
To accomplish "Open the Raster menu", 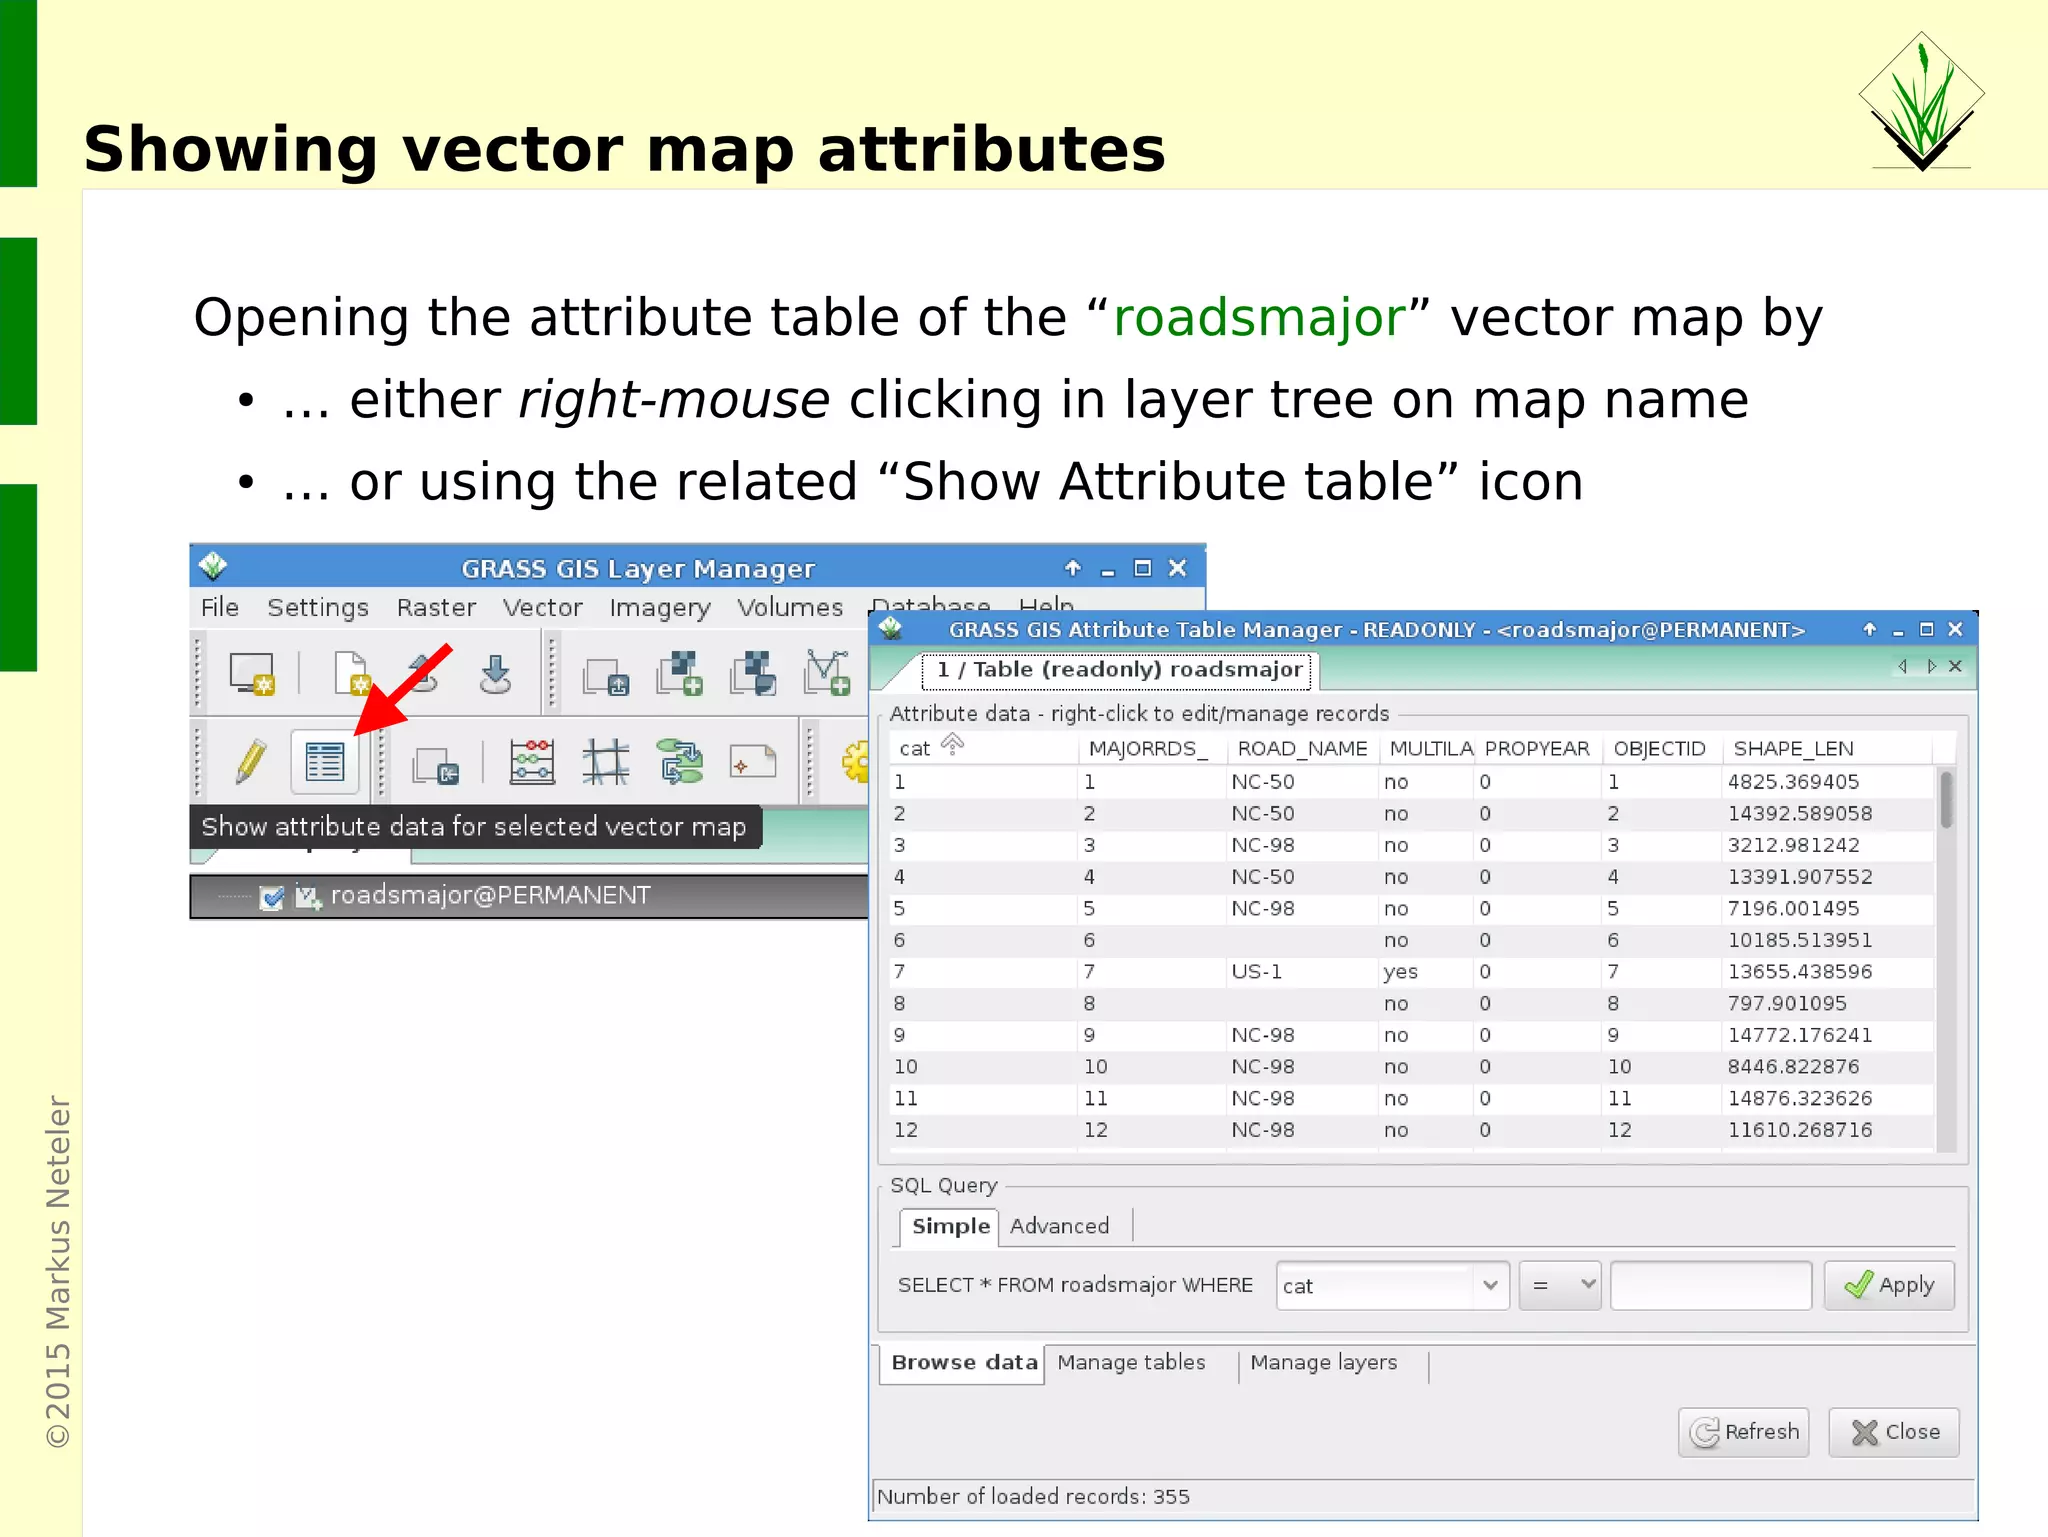I will (x=436, y=607).
